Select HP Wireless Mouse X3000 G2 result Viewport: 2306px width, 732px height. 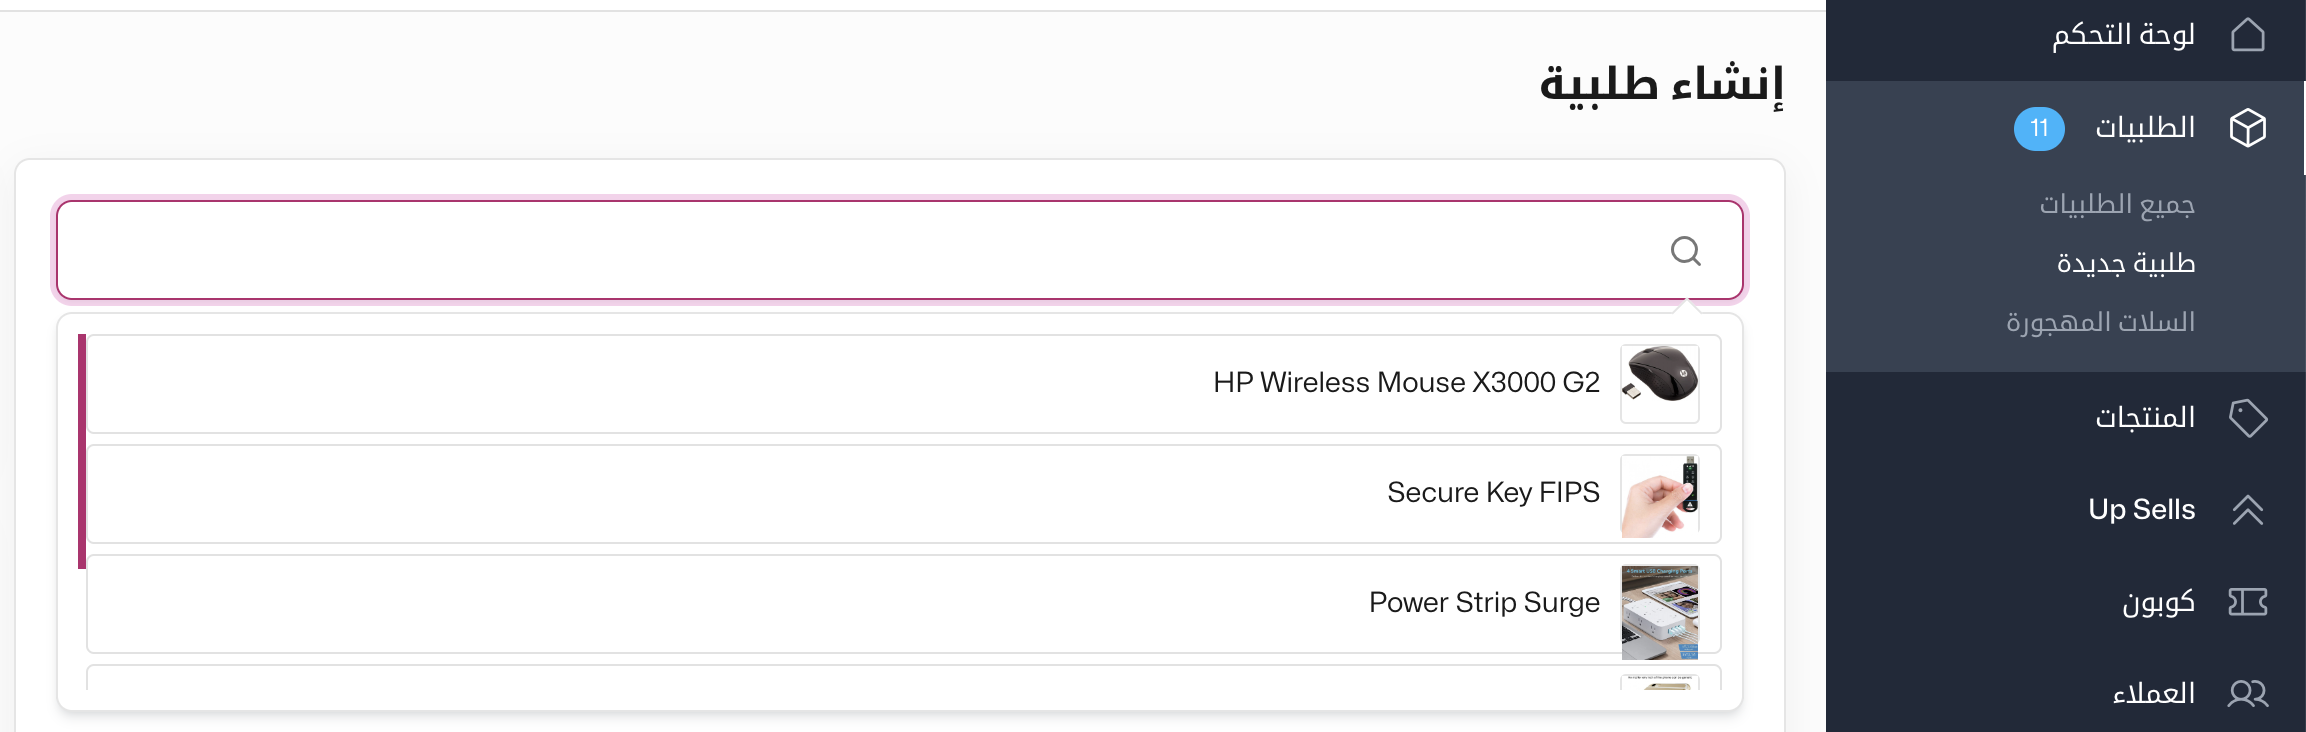pyautogui.click(x=904, y=384)
